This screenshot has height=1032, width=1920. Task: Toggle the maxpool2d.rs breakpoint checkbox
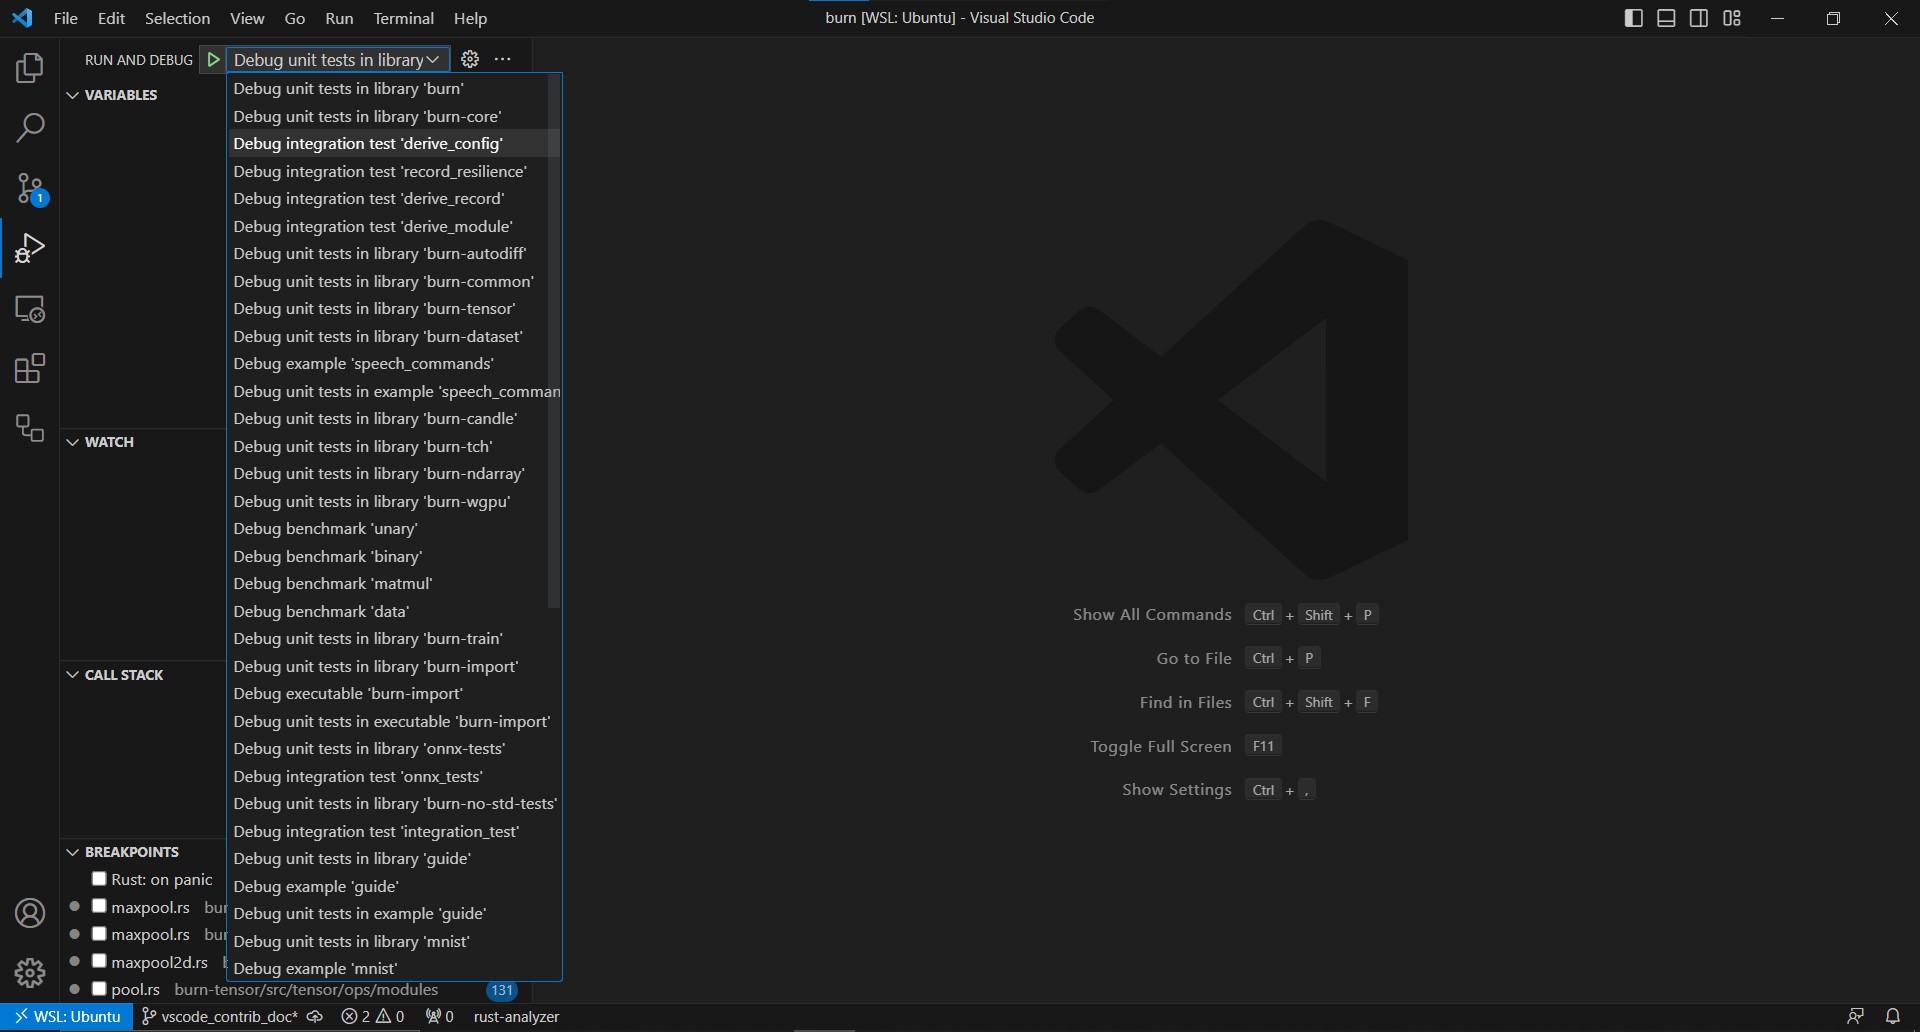pos(99,961)
